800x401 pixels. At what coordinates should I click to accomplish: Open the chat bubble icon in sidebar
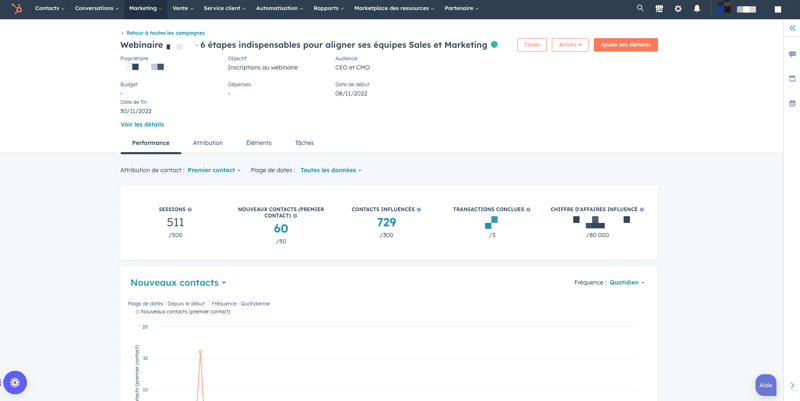click(x=792, y=54)
